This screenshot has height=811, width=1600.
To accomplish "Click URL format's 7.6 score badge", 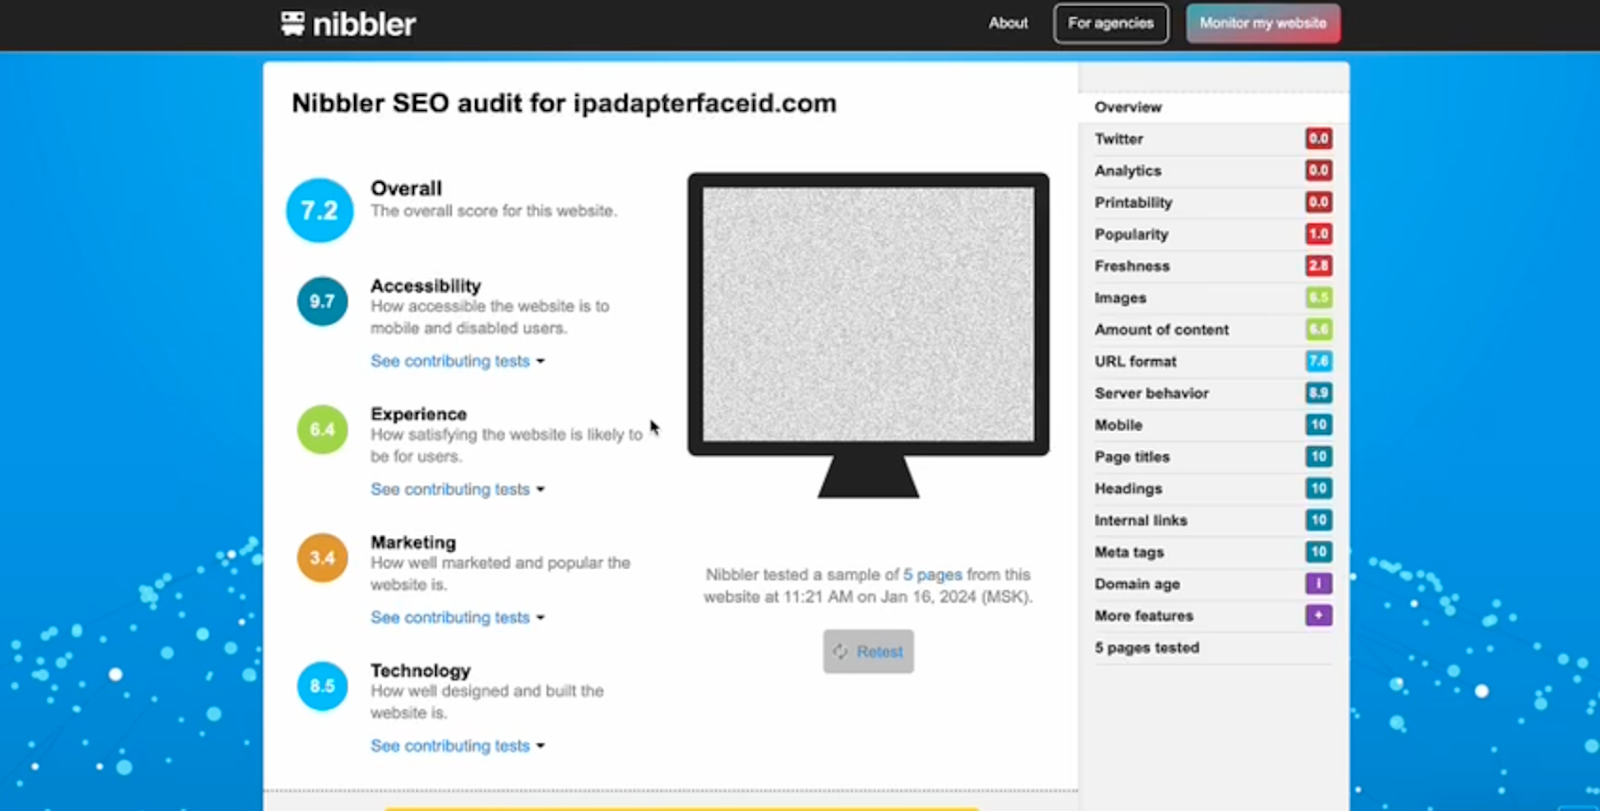I will click(1318, 361).
